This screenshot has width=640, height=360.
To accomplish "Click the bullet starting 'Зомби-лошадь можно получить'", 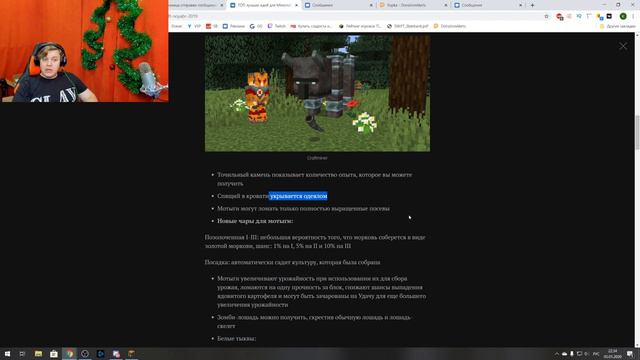I will click(314, 321).
